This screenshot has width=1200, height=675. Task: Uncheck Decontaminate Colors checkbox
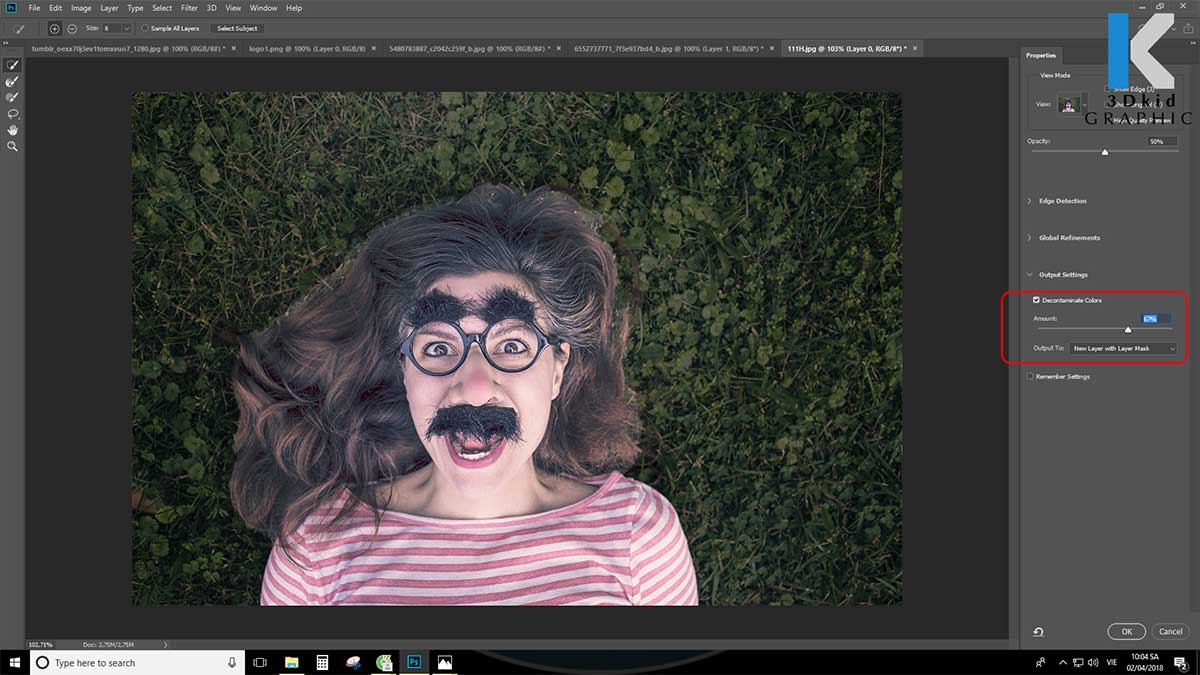tap(1036, 300)
